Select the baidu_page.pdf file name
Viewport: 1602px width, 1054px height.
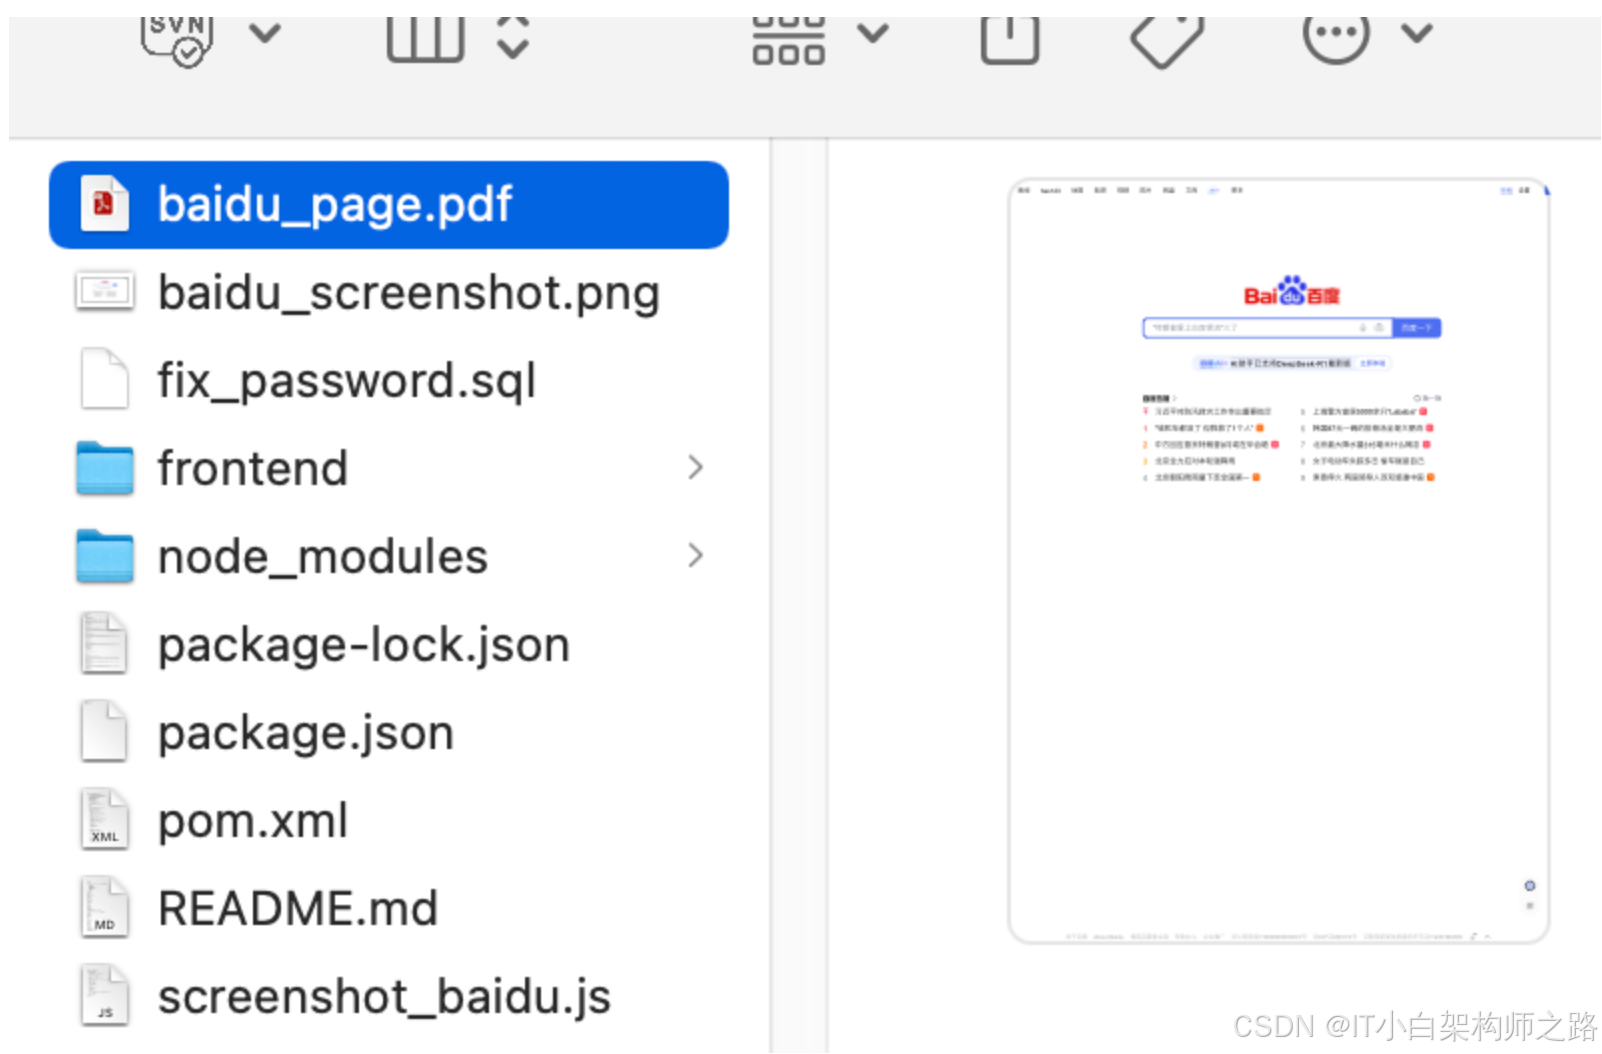335,204
